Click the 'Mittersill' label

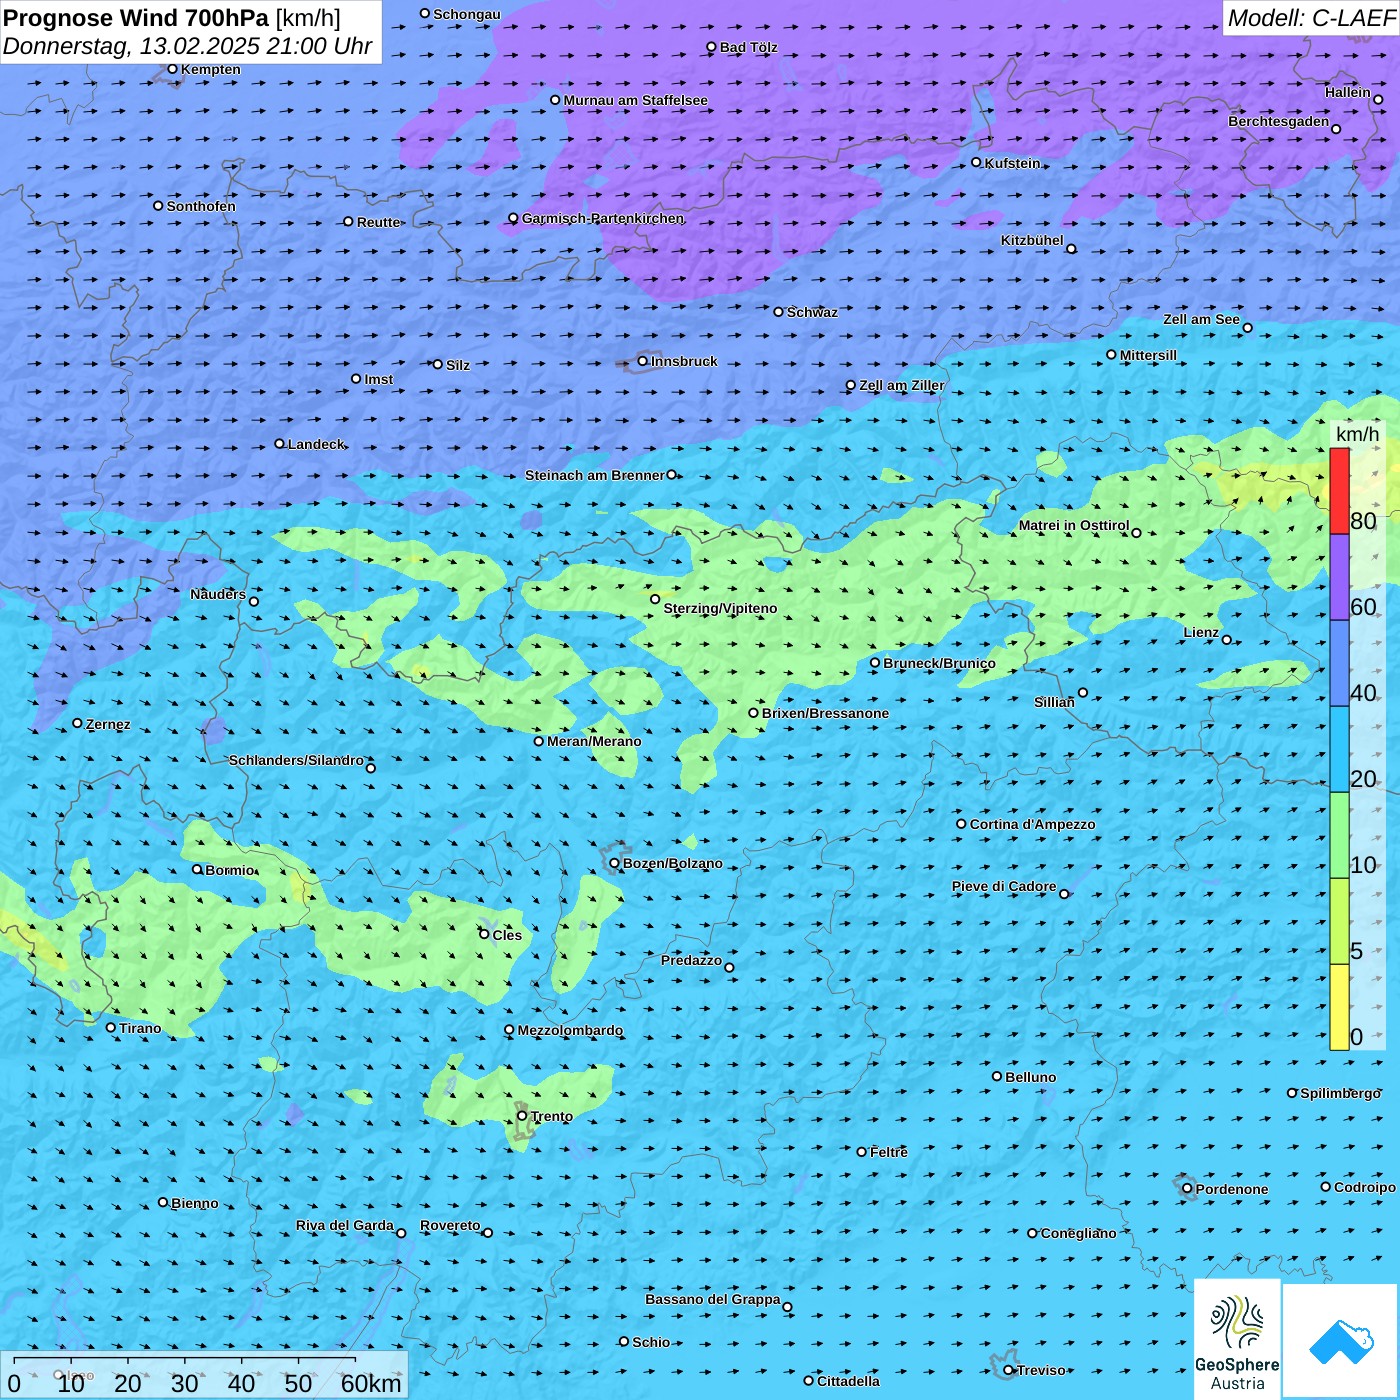1148,355
